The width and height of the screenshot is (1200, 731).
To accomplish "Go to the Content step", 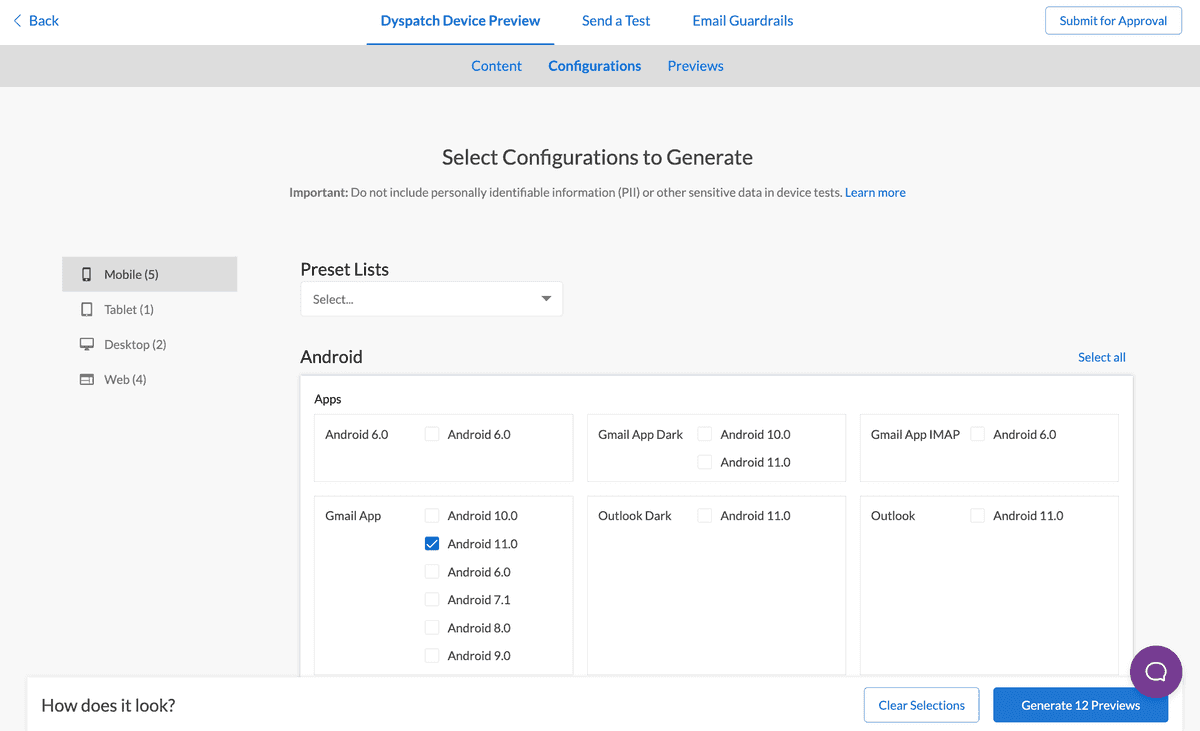I will [x=497, y=66].
